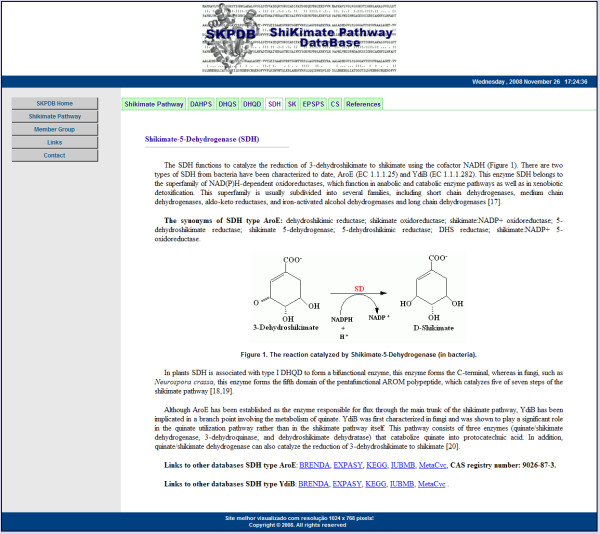The image size is (600, 534).
Task: Open the DHQS tab
Action: [x=227, y=104]
